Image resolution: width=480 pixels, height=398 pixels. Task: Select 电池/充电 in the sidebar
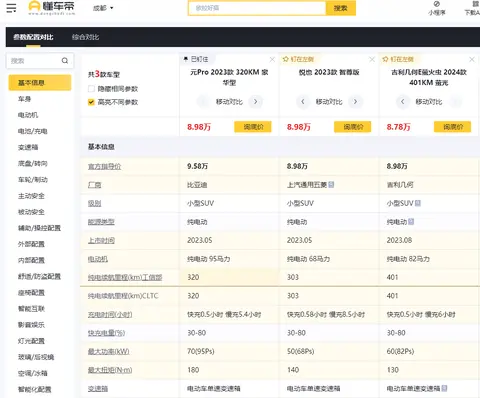32,131
